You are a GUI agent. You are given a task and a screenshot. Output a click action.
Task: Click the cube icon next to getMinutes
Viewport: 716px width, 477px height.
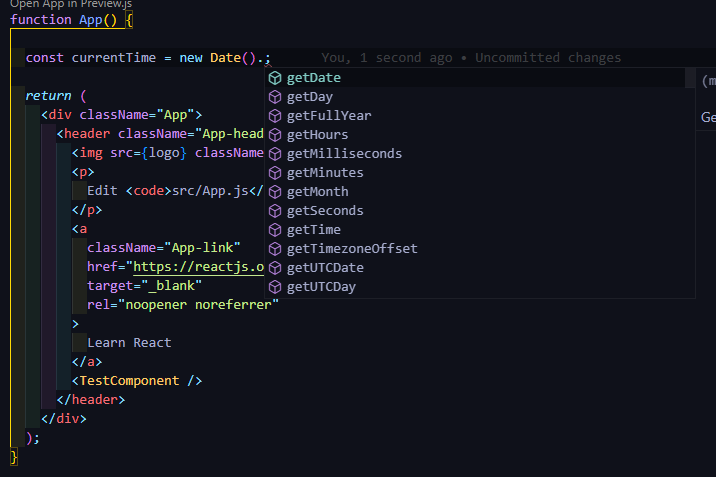coord(275,173)
